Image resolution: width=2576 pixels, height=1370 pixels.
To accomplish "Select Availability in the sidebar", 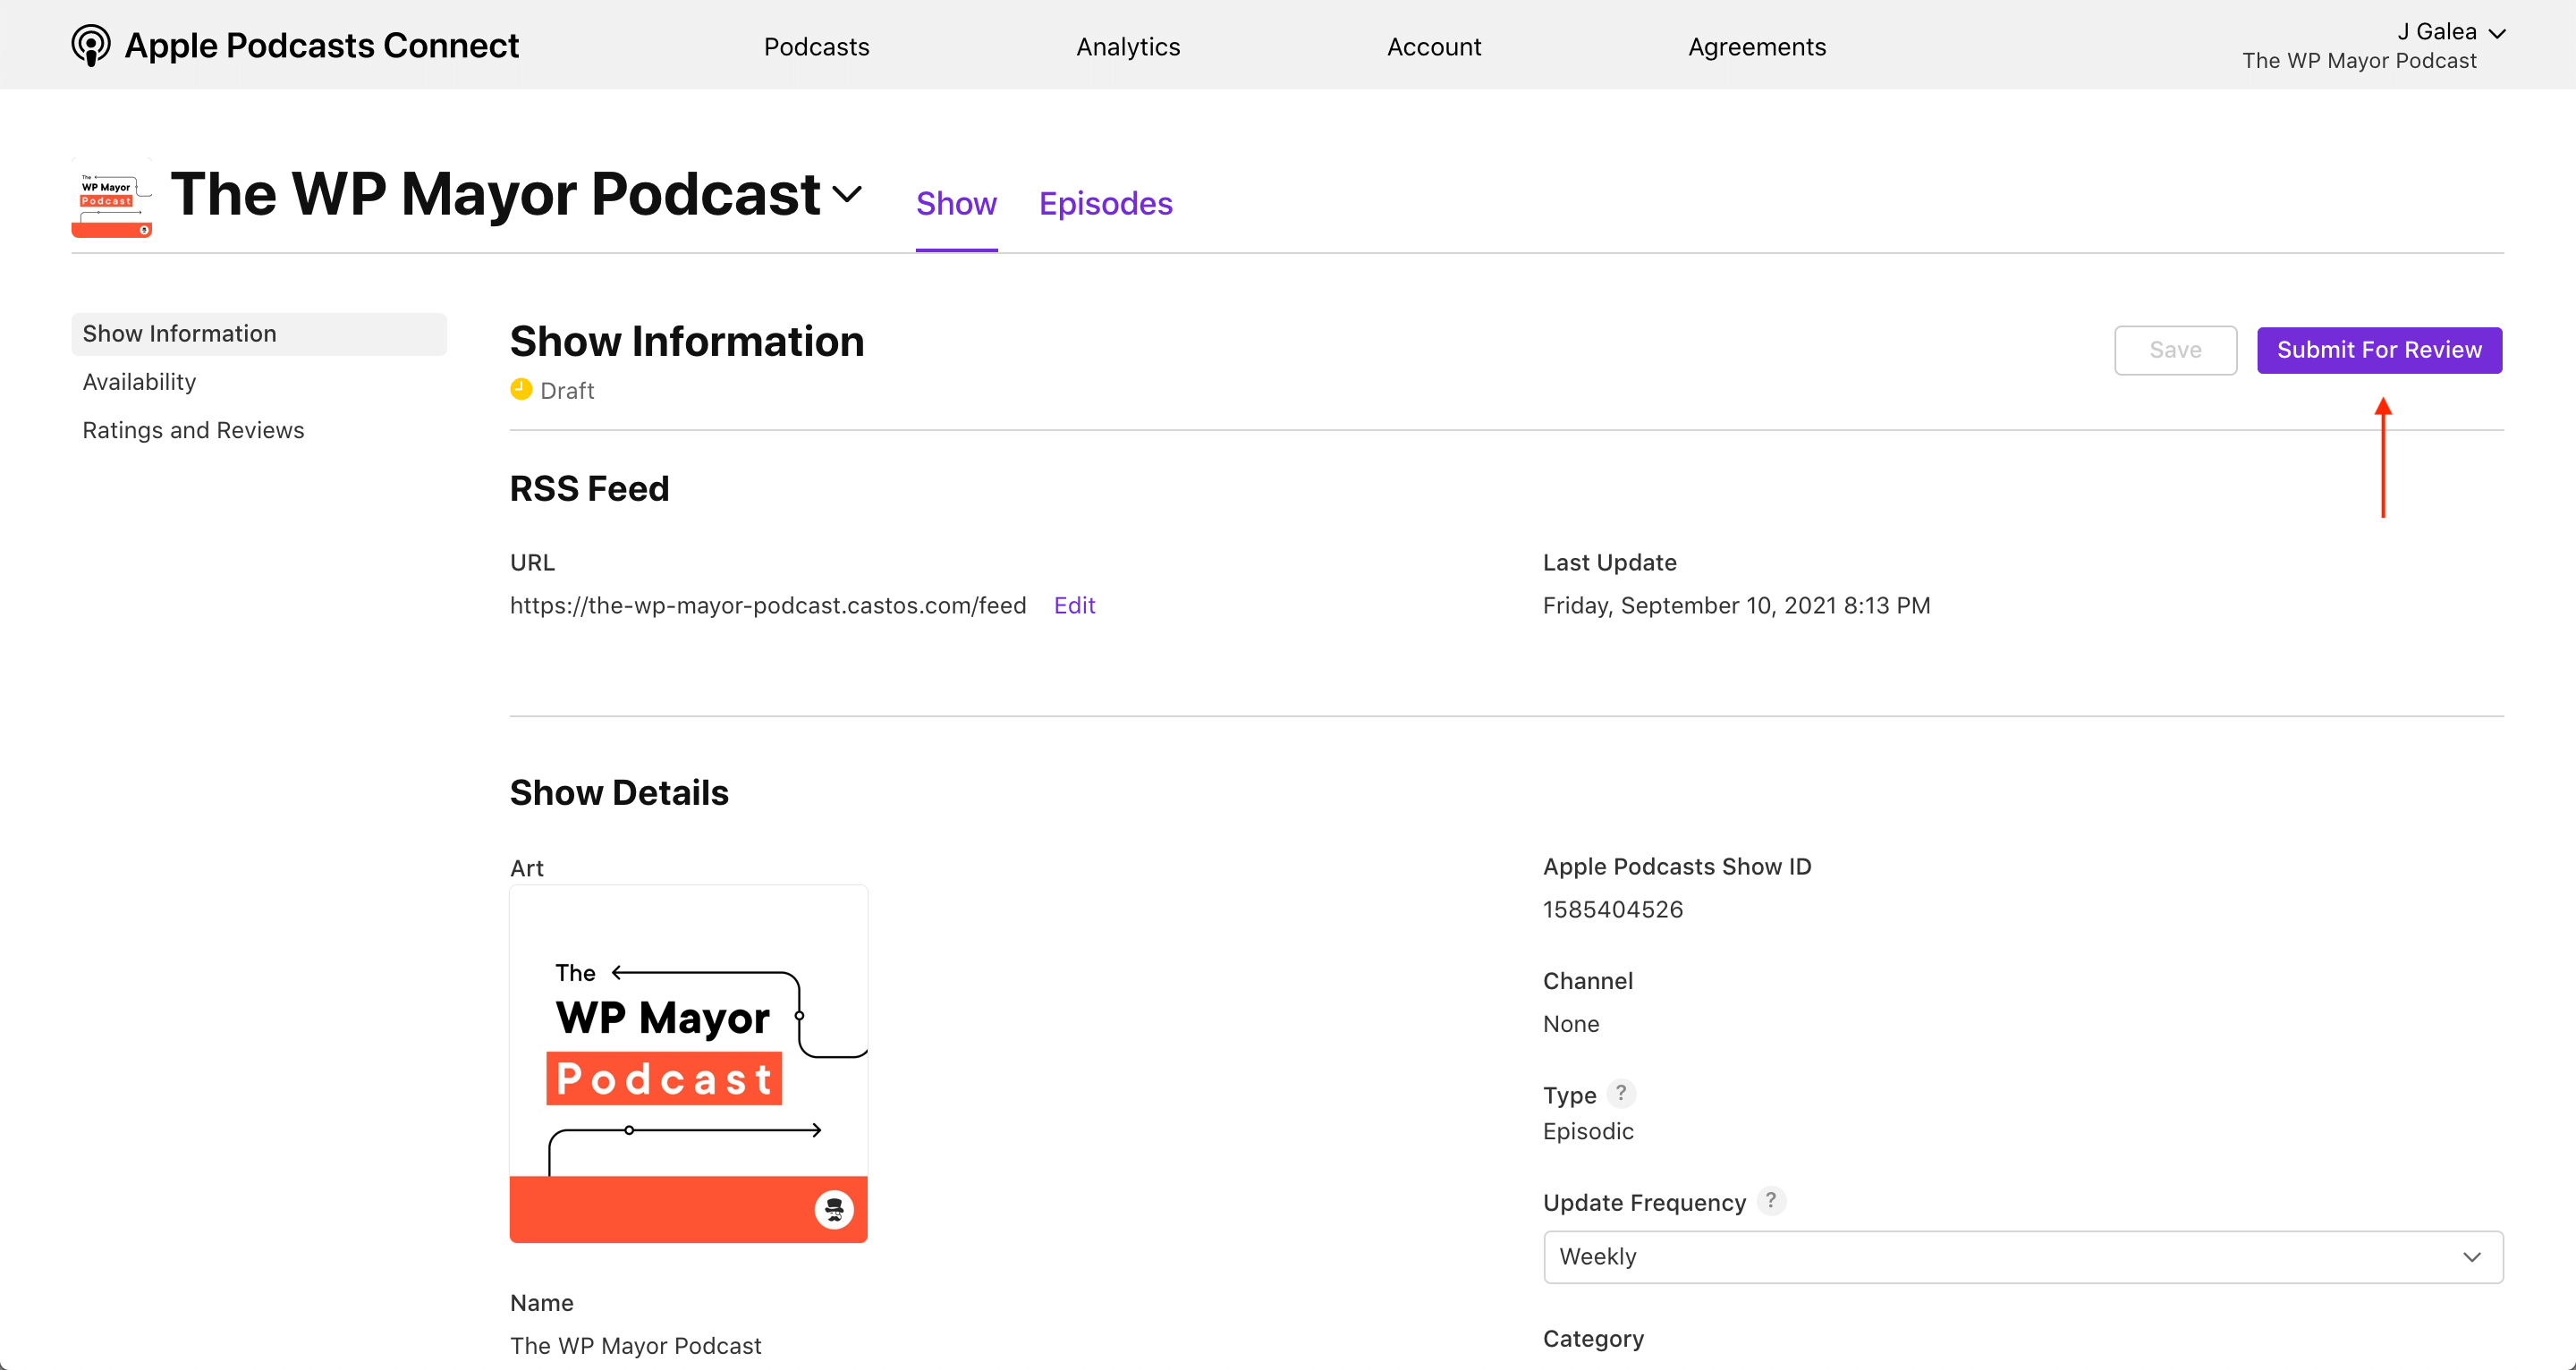I will (139, 382).
